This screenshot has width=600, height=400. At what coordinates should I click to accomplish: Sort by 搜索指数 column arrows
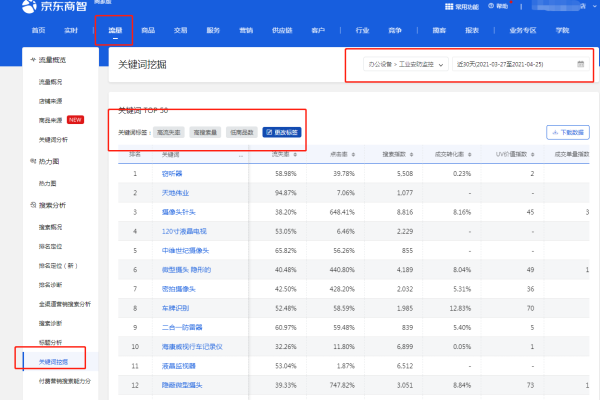[411, 155]
